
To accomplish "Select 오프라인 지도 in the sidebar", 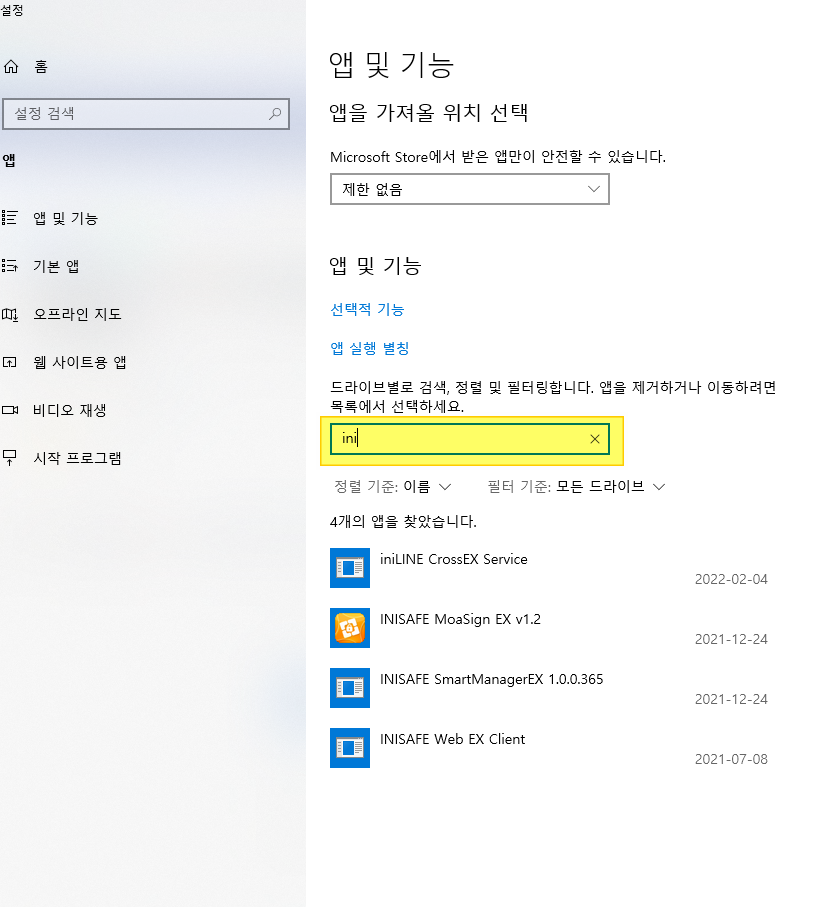I will click(x=77, y=314).
